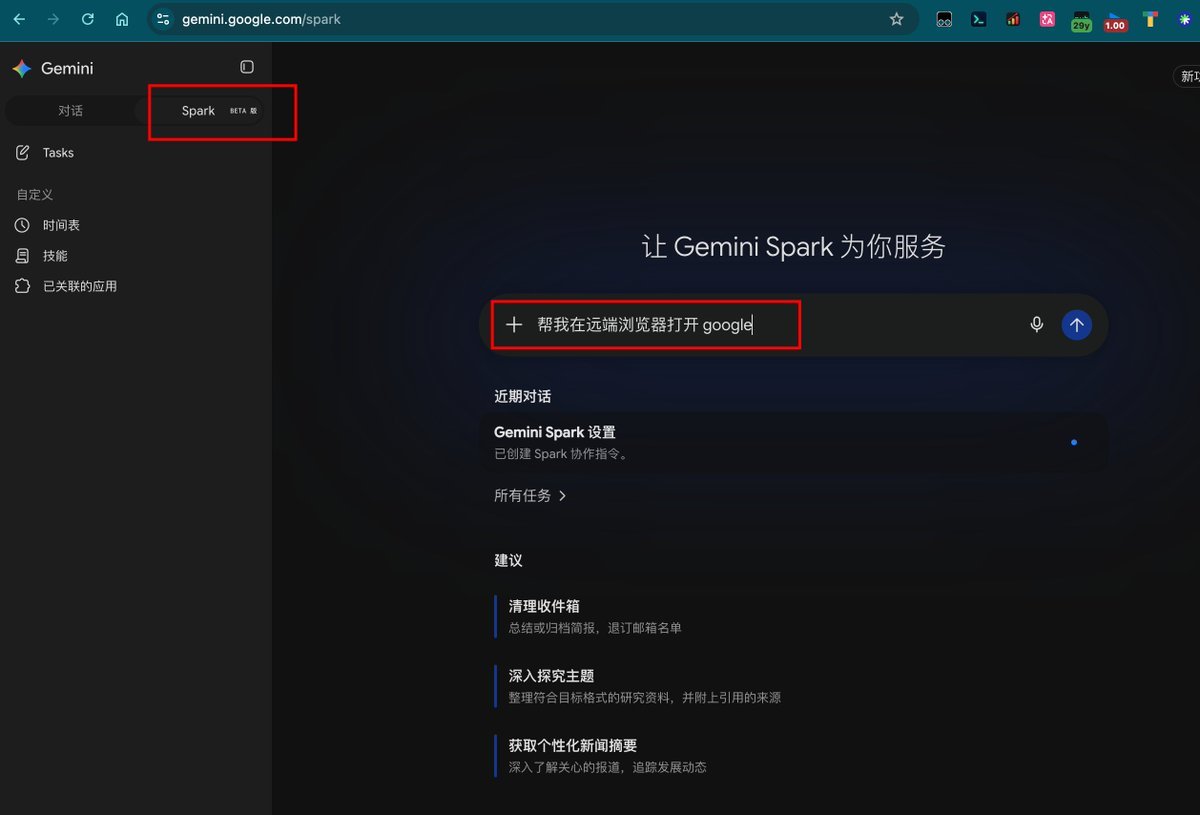The image size is (1200, 815).
Task: Click the puzzle icon beside 已关联的应用
Action: click(23, 286)
